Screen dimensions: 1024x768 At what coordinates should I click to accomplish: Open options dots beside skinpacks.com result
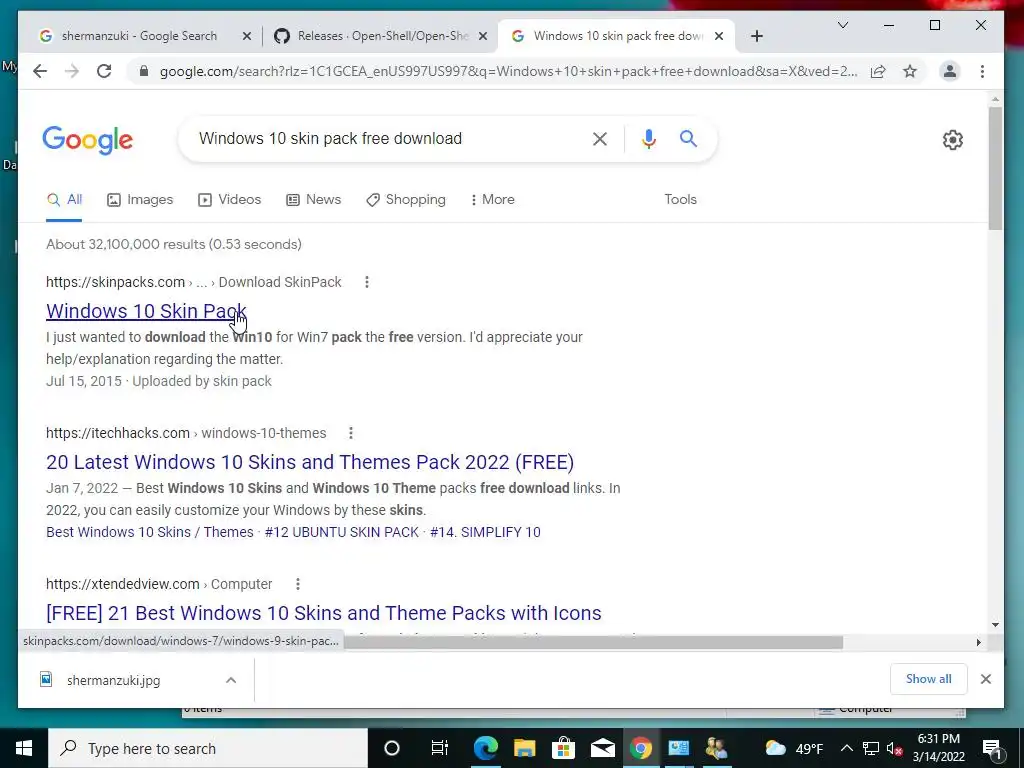tap(367, 282)
